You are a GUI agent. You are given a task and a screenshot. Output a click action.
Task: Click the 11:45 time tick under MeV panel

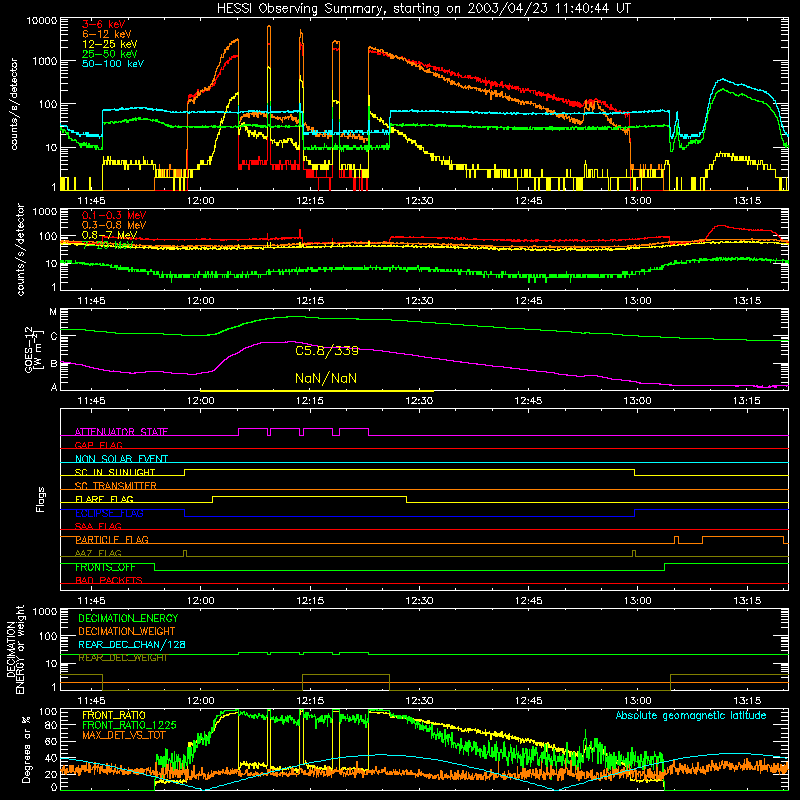[91, 301]
